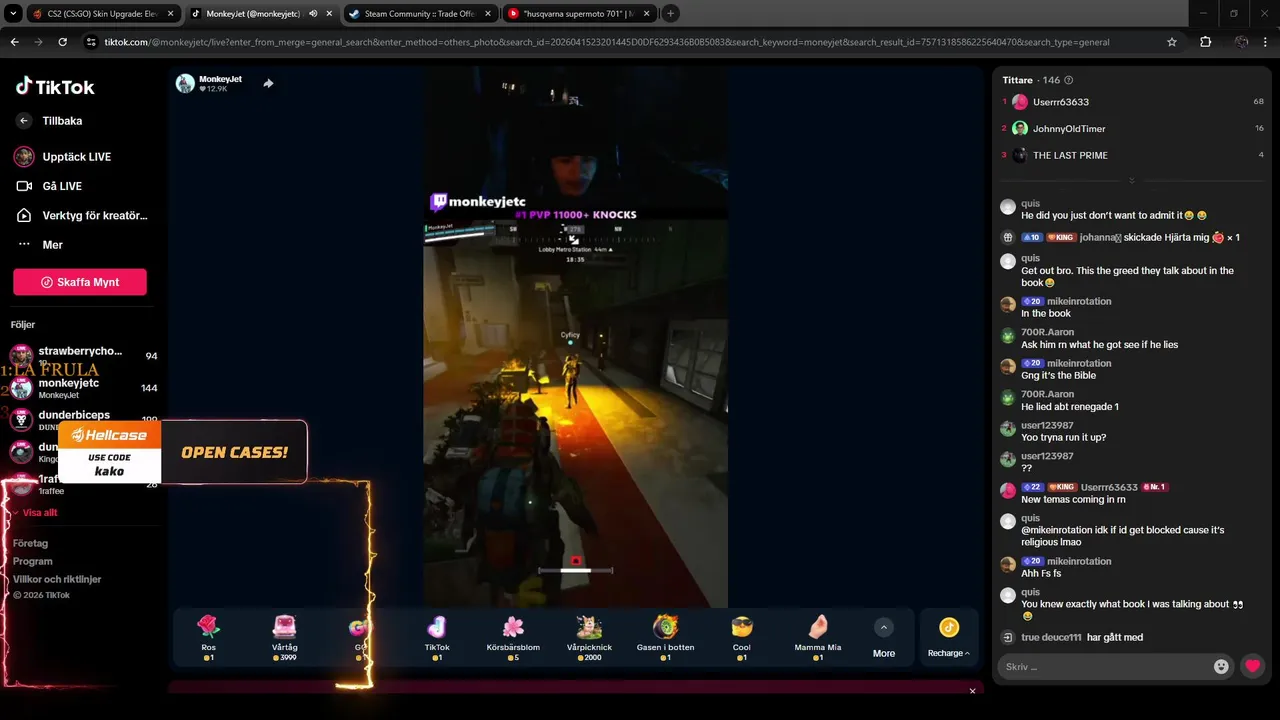Viewport: 1280px width, 720px height.
Task: Open the browser extensions menu
Action: [x=1205, y=42]
